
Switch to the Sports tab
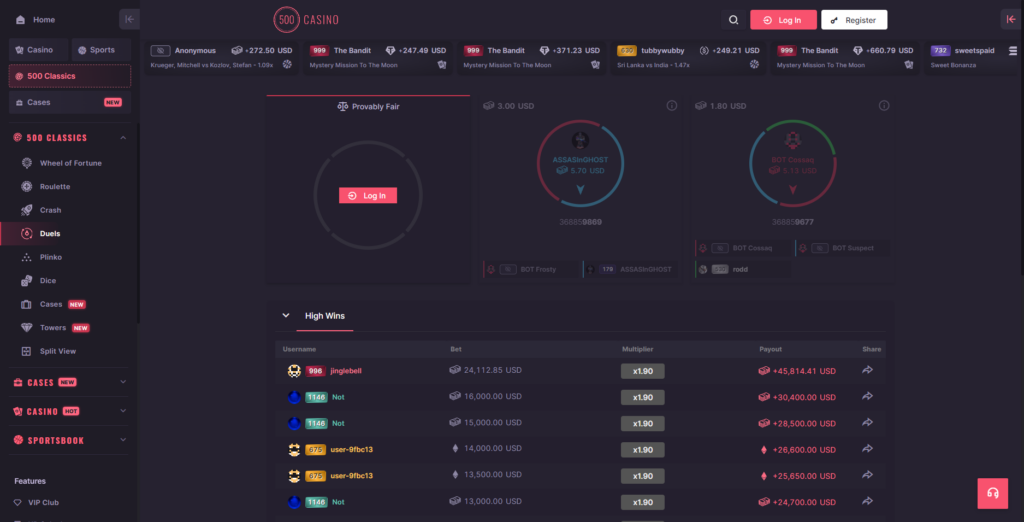tap(101, 50)
